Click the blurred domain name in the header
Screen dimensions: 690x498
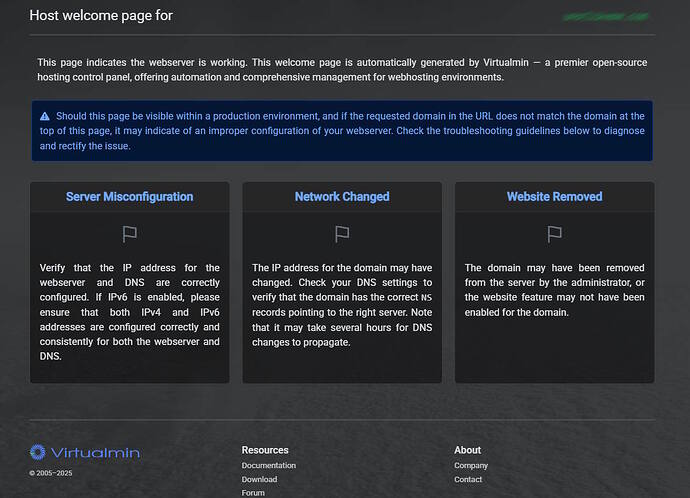pos(604,17)
